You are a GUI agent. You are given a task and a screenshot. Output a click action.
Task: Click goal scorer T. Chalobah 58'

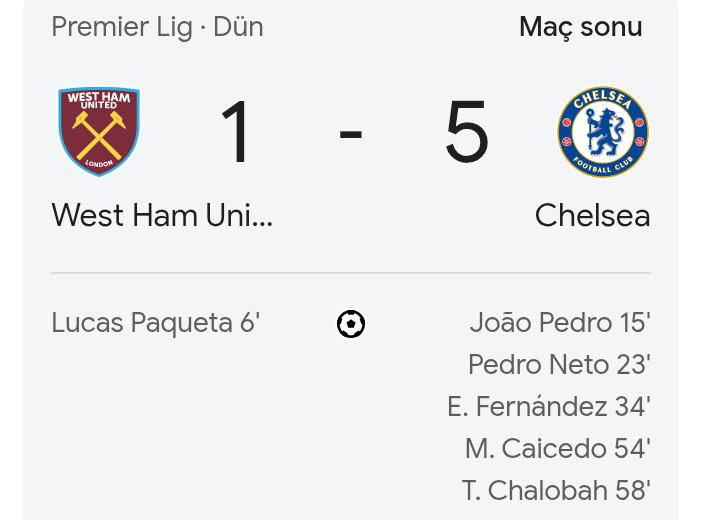(556, 490)
